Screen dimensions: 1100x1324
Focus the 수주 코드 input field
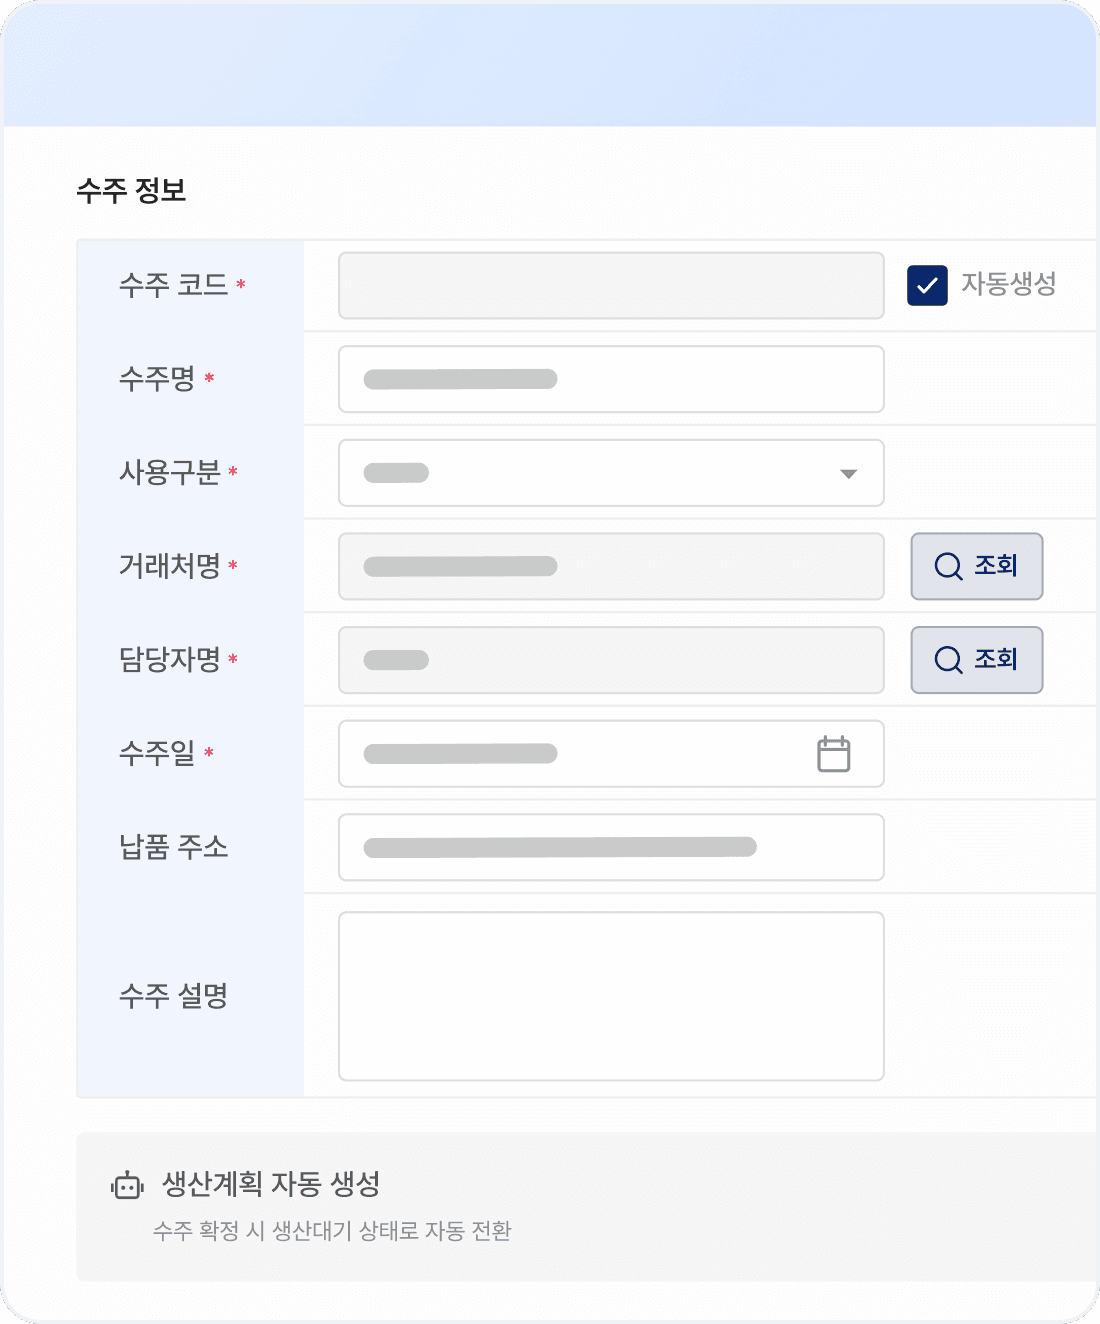pos(611,286)
